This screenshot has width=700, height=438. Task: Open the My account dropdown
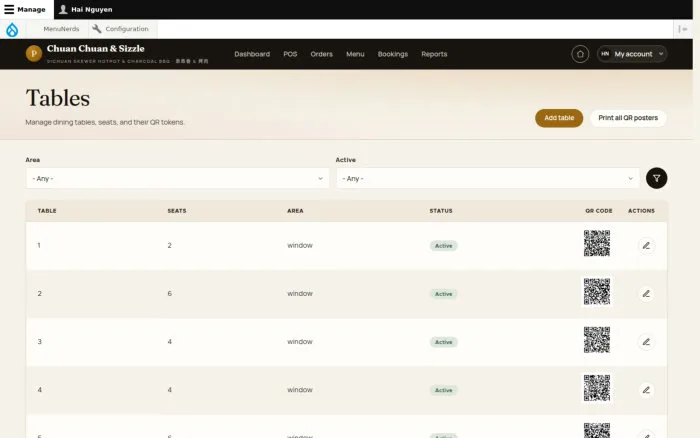pos(632,54)
